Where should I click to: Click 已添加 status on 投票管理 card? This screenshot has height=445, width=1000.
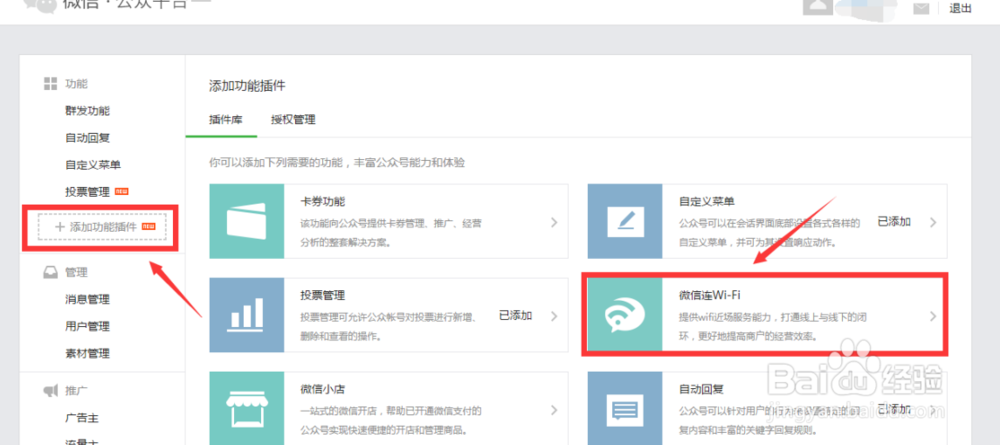pyautogui.click(x=515, y=316)
